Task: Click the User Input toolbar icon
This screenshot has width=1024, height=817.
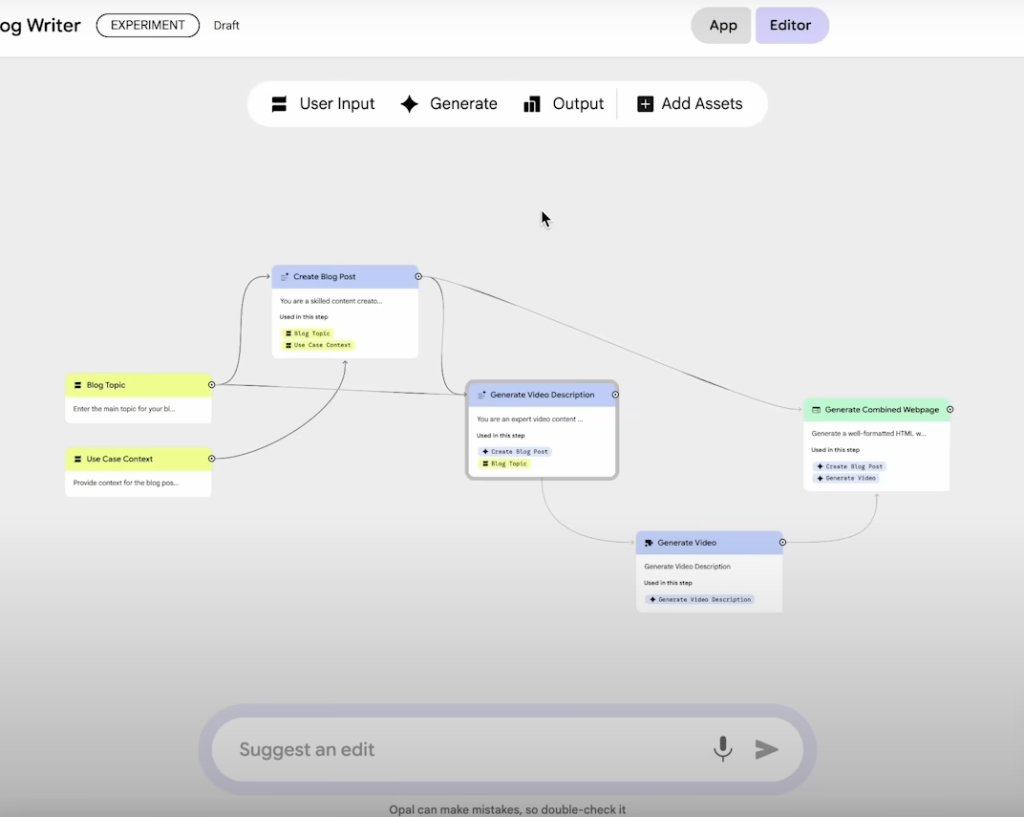Action: (x=279, y=104)
